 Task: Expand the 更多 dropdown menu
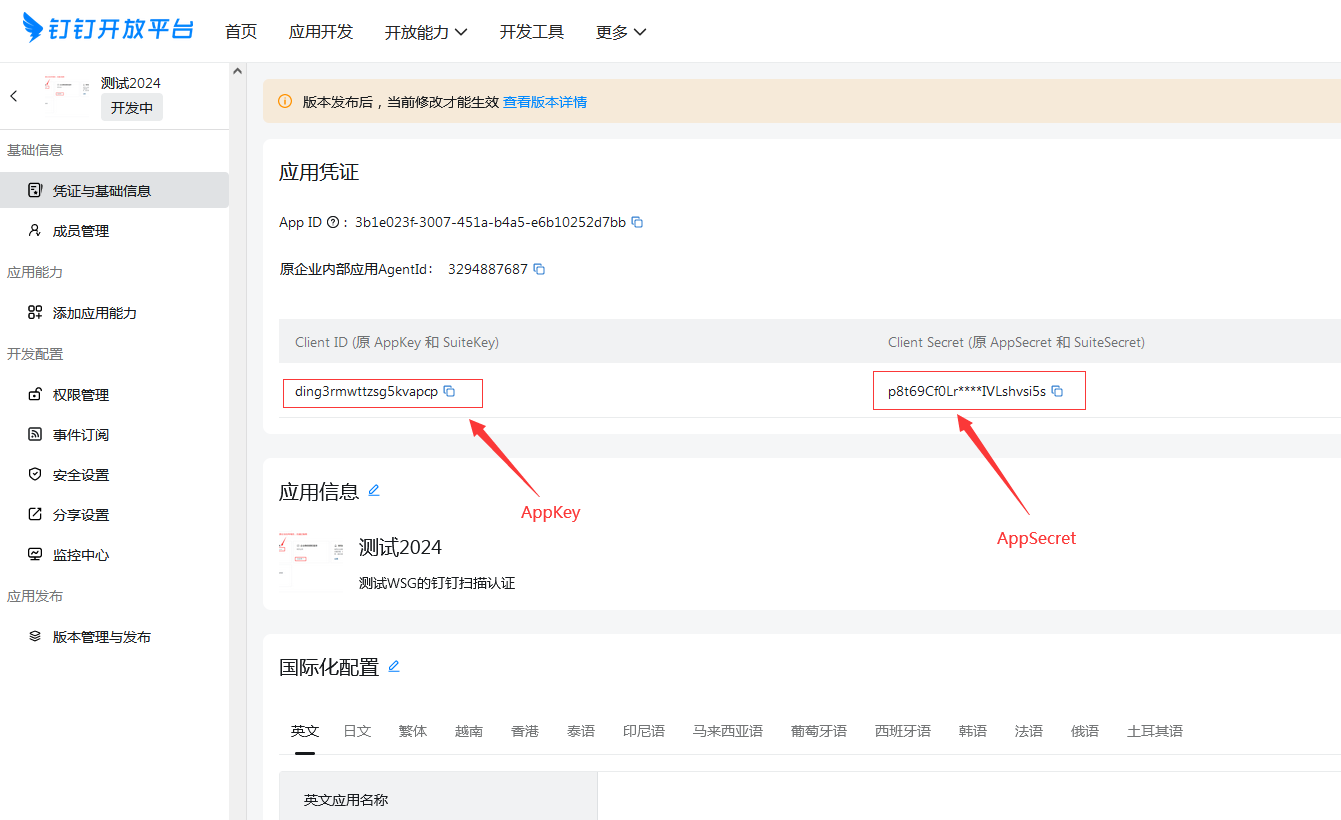(621, 32)
